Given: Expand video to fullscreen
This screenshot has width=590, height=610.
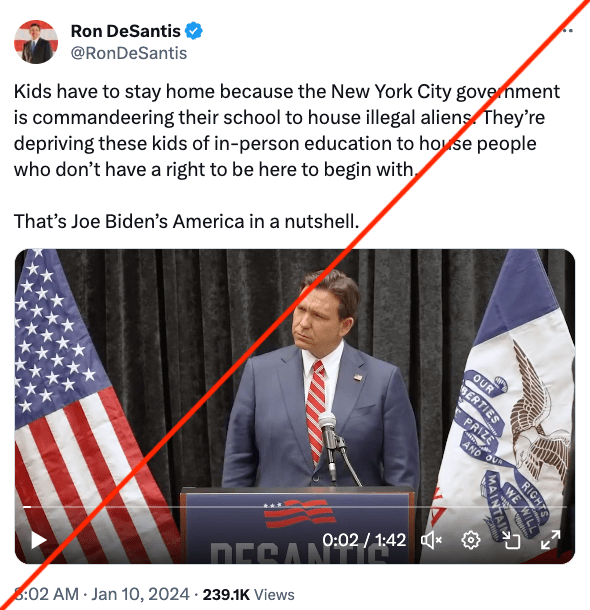Looking at the screenshot, I should (x=550, y=540).
